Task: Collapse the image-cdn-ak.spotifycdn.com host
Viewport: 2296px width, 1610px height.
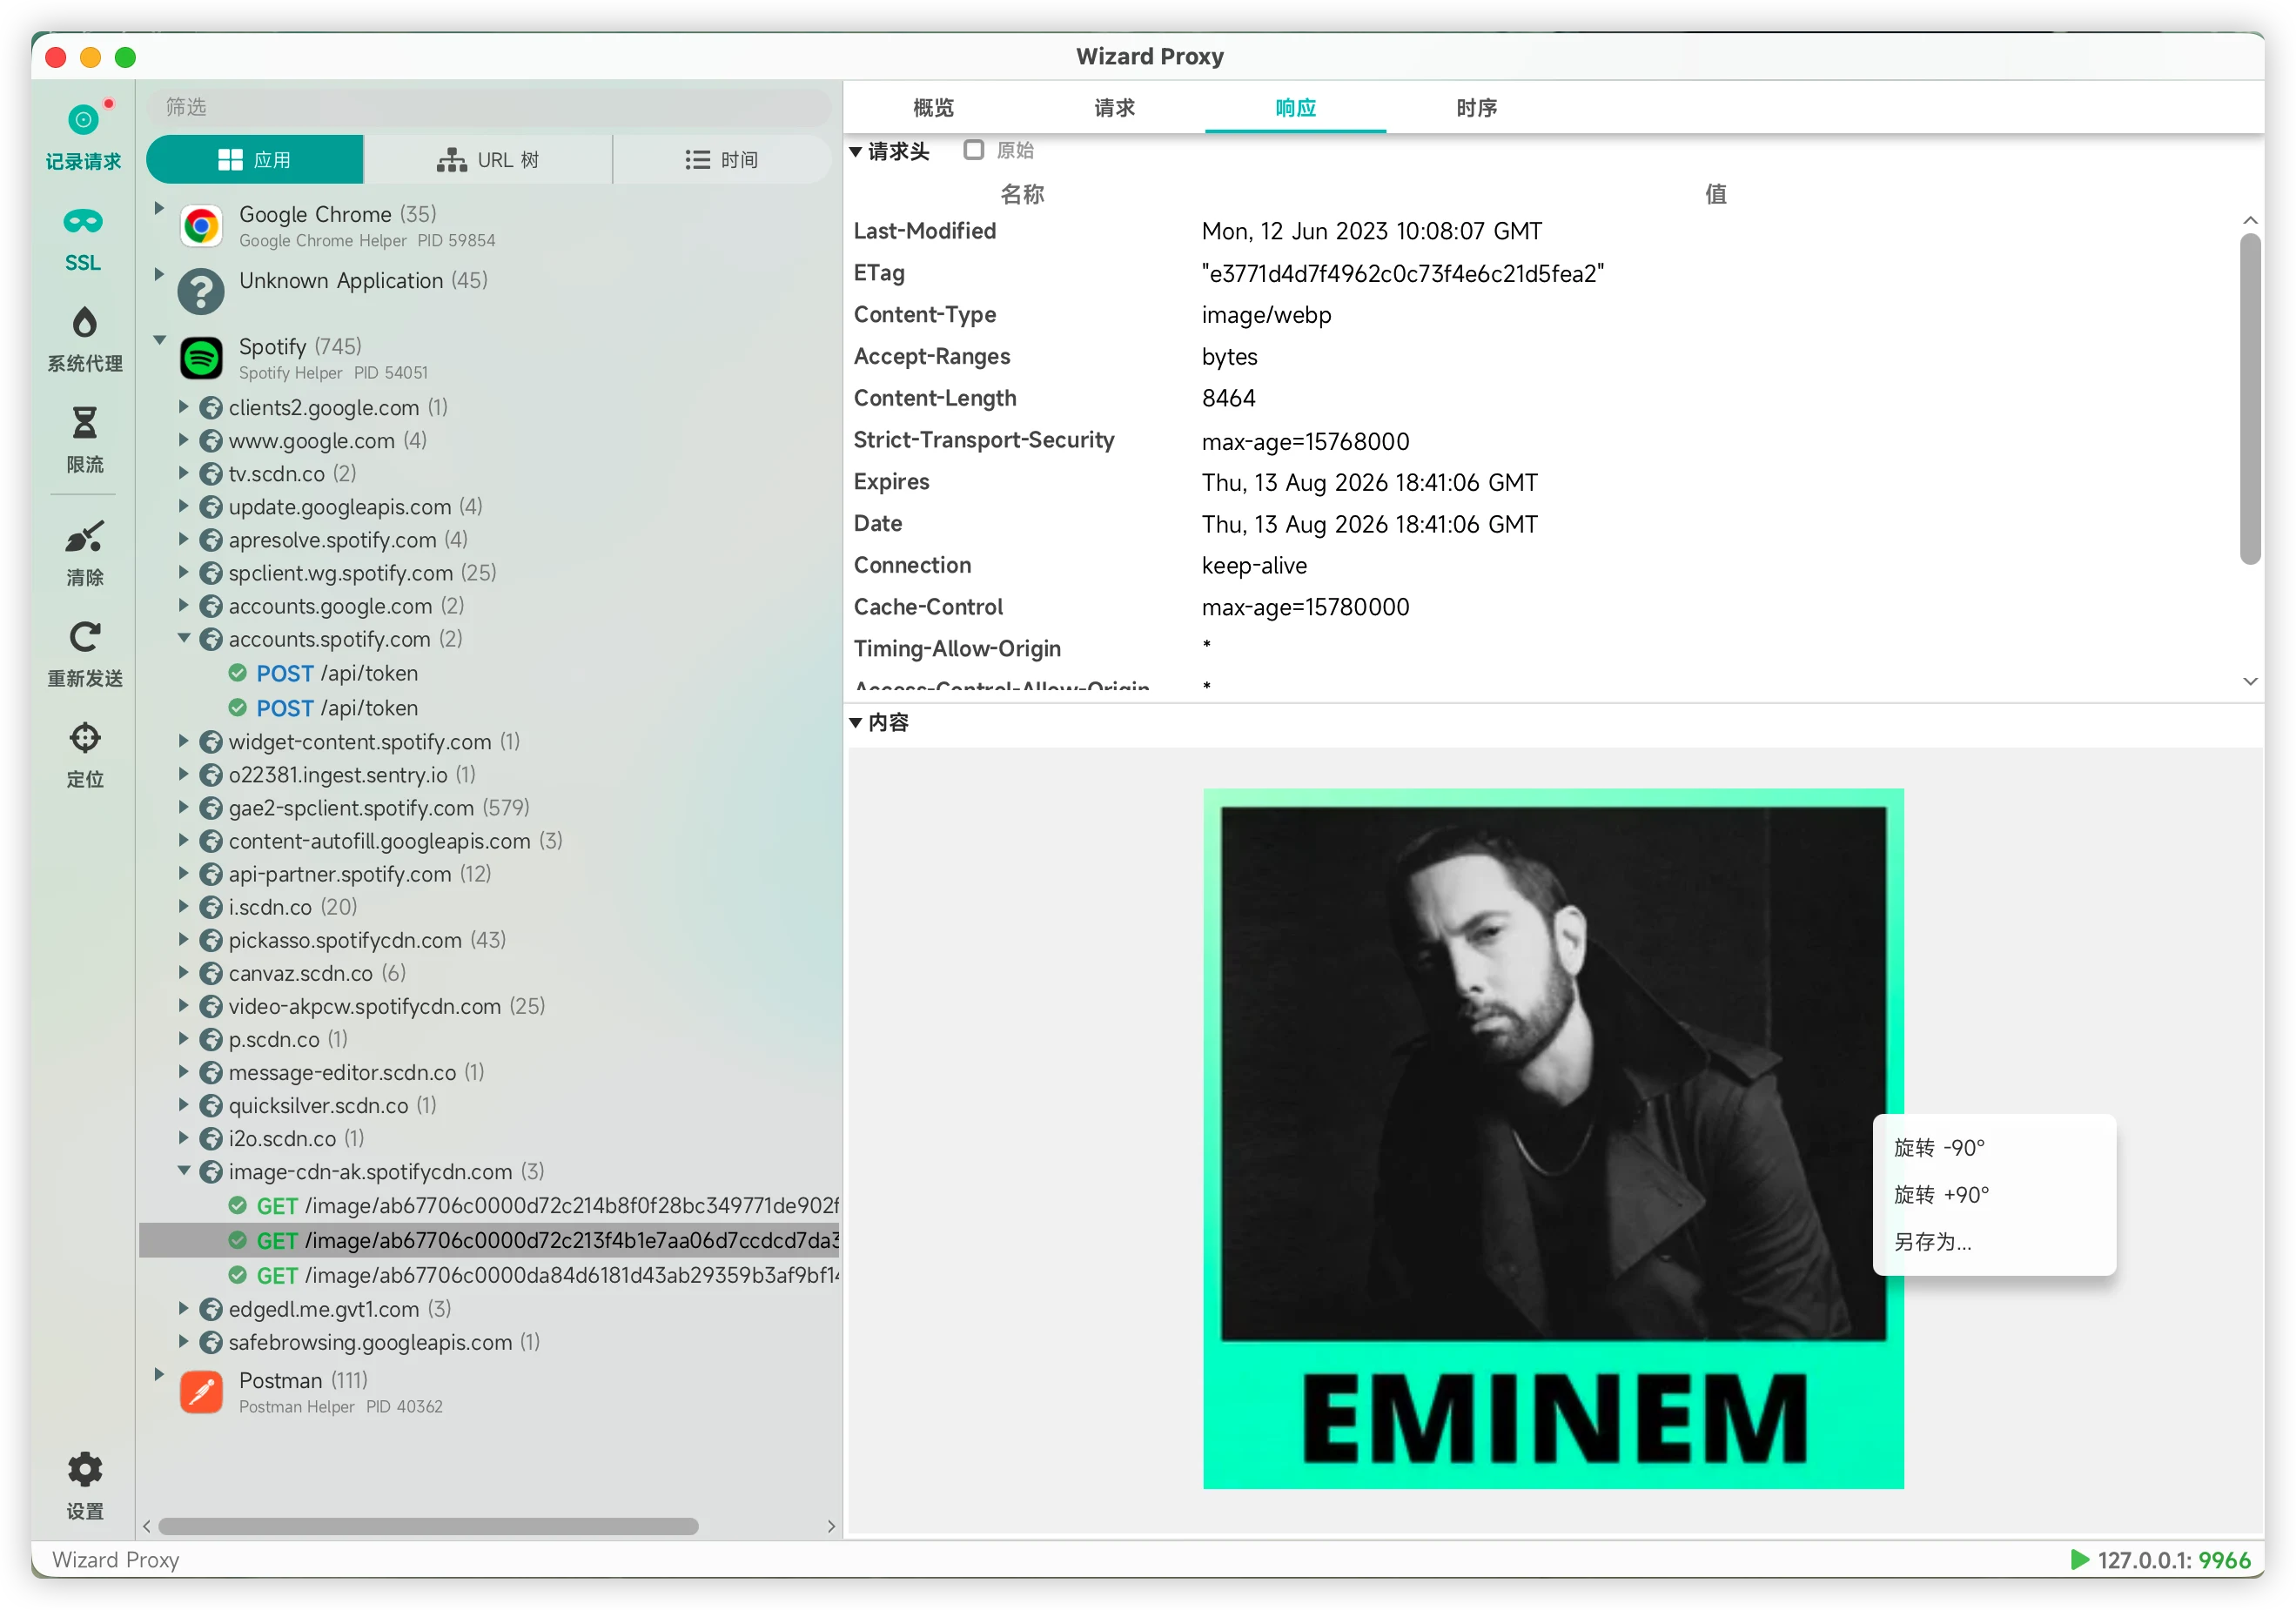Action: (184, 1171)
